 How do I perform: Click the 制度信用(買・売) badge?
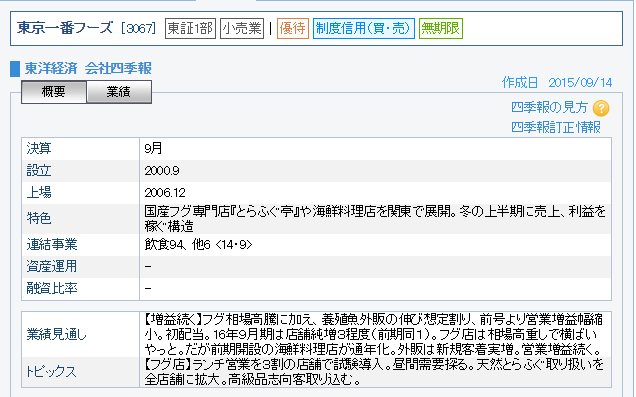point(364,28)
